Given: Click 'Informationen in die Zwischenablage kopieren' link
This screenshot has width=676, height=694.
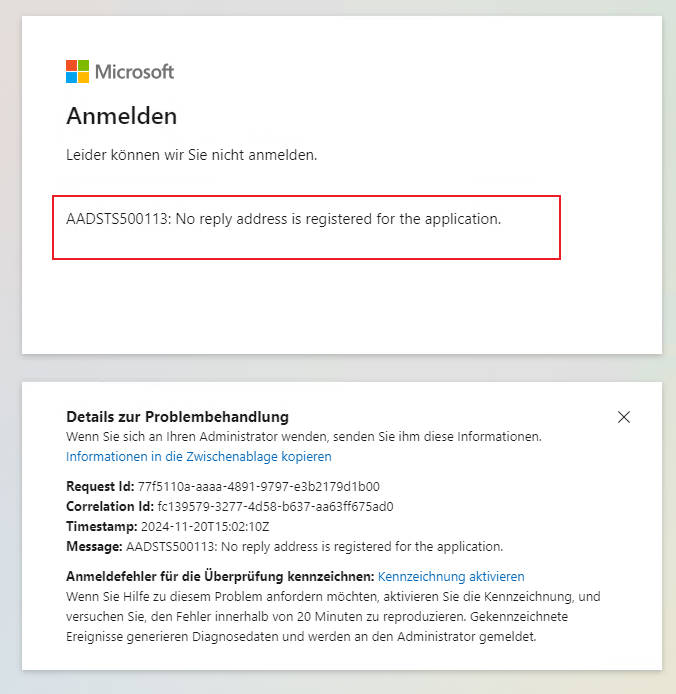Looking at the screenshot, I should coord(199,456).
